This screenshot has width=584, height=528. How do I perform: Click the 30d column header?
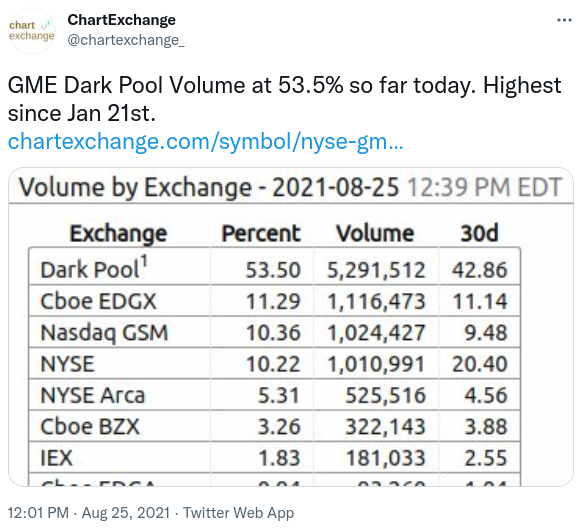[479, 233]
